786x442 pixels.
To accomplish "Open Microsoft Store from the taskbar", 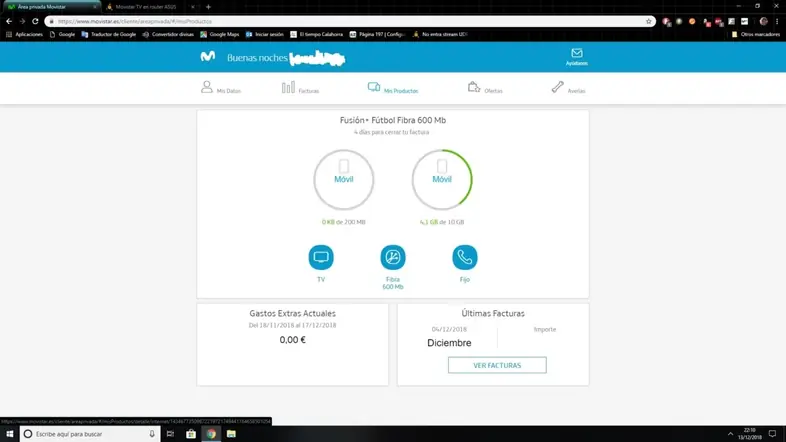I will [191, 434].
